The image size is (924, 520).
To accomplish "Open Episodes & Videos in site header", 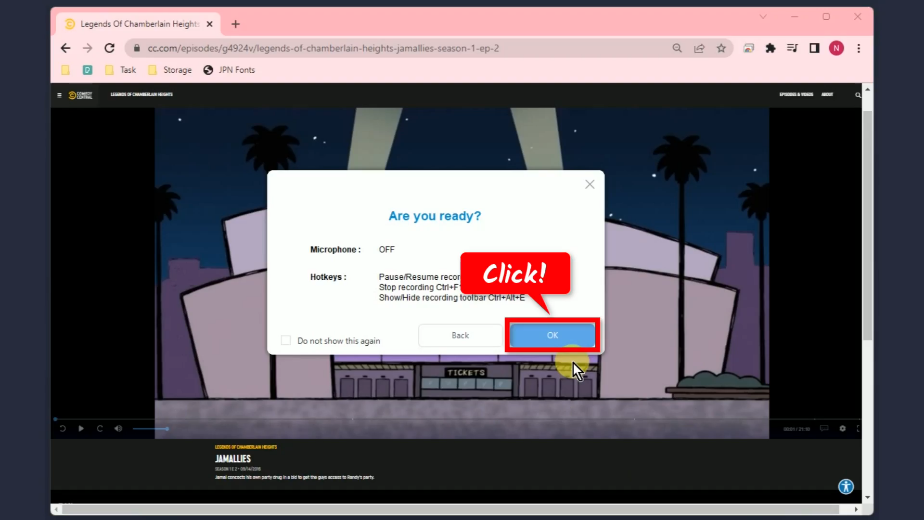I will [796, 94].
